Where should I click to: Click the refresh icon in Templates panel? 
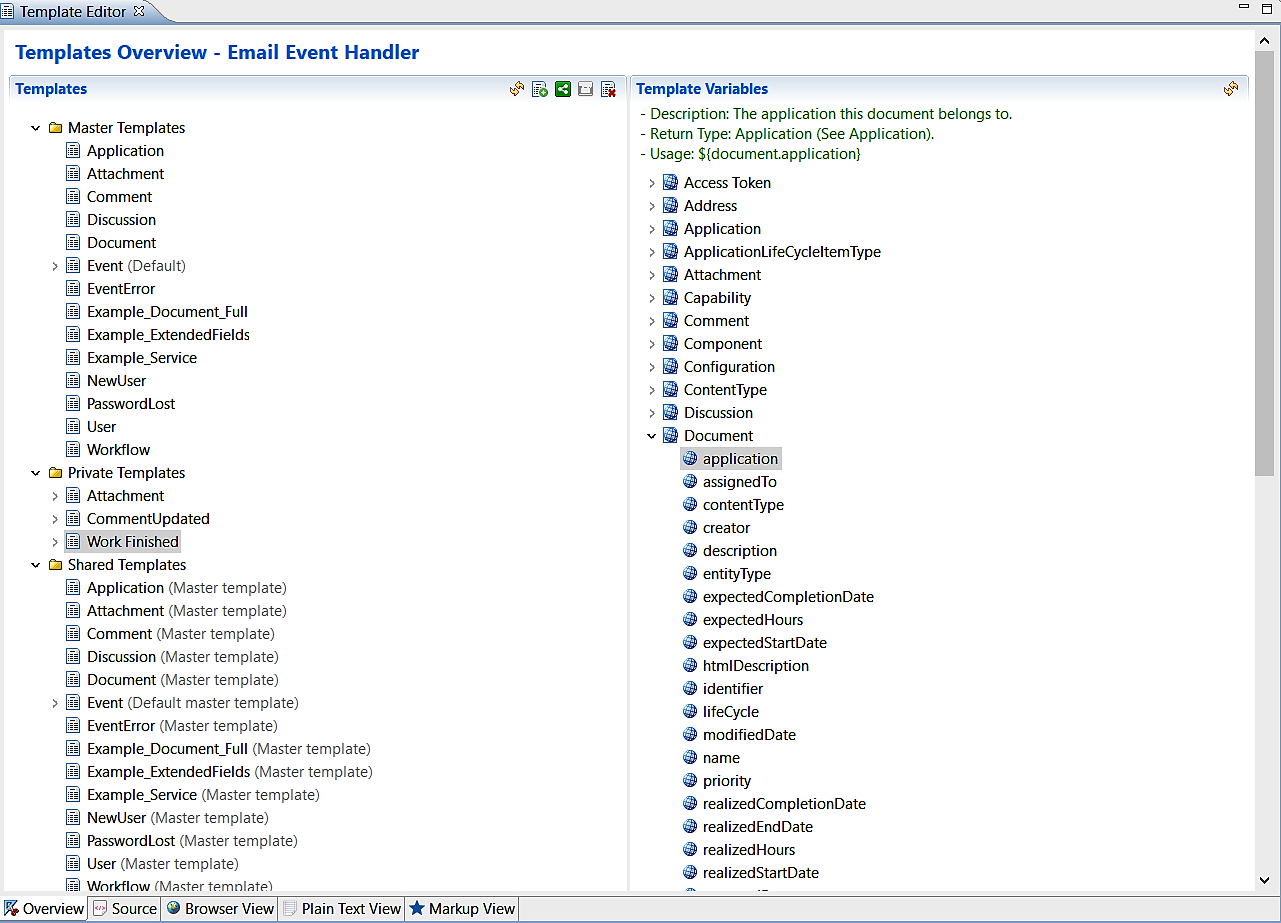pyautogui.click(x=517, y=89)
